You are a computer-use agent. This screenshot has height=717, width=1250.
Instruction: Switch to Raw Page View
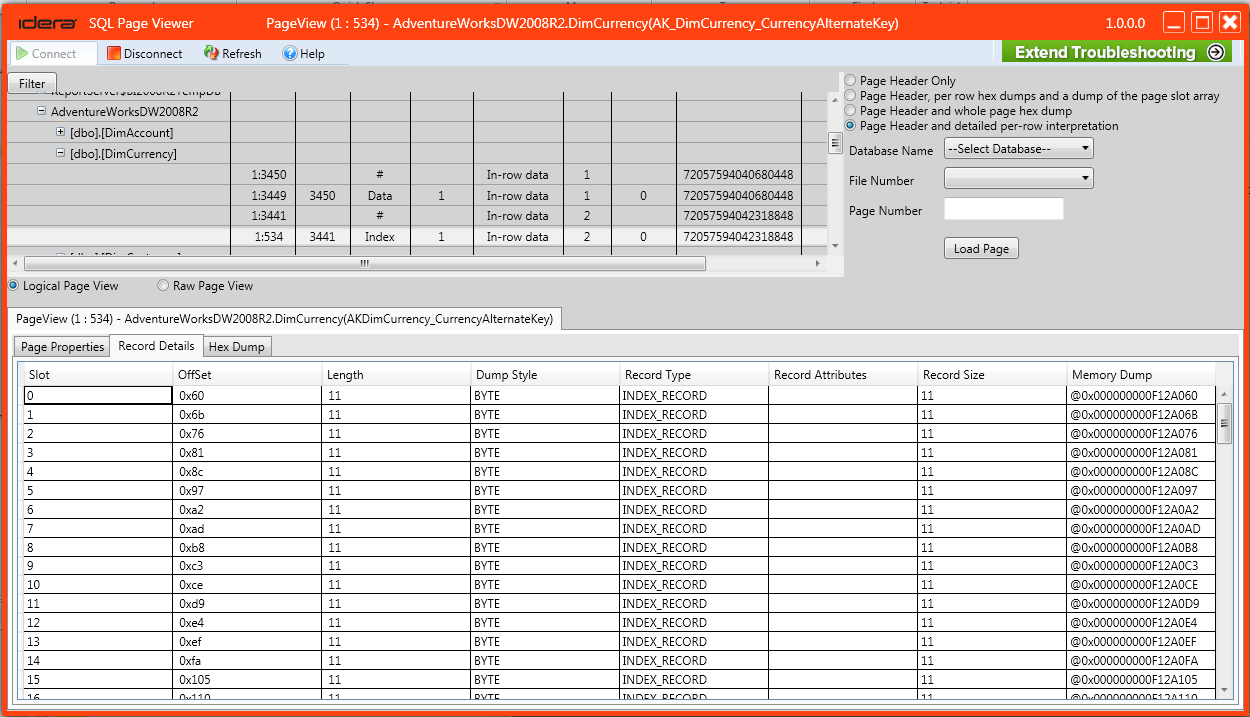point(162,285)
